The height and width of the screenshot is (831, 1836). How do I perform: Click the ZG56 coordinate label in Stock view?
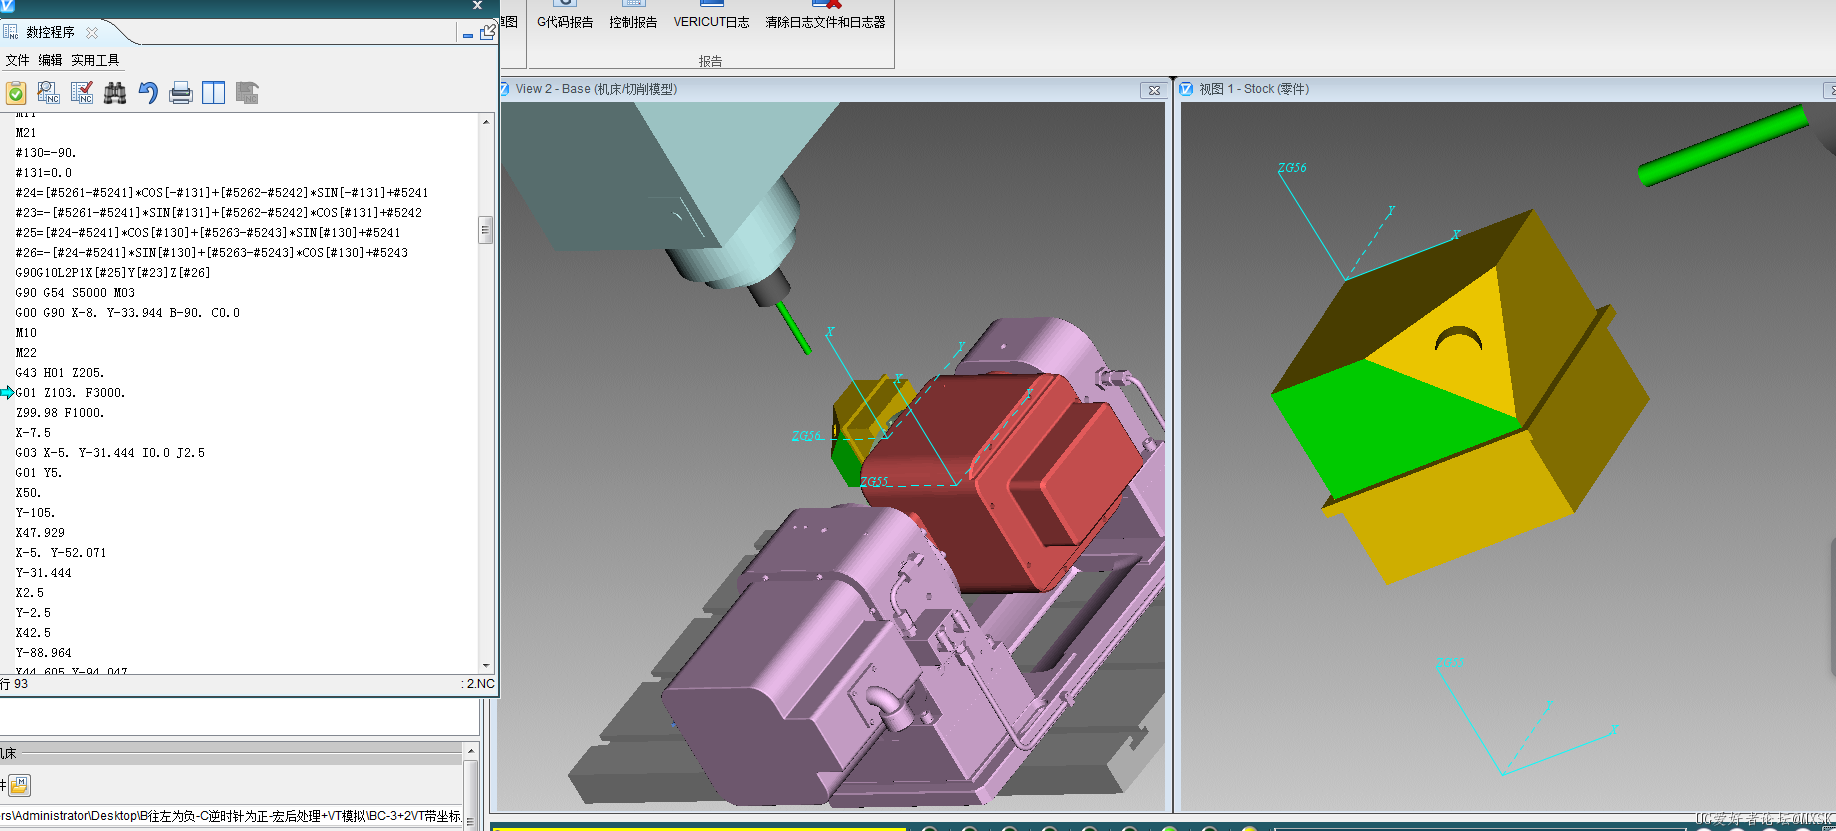point(1292,168)
